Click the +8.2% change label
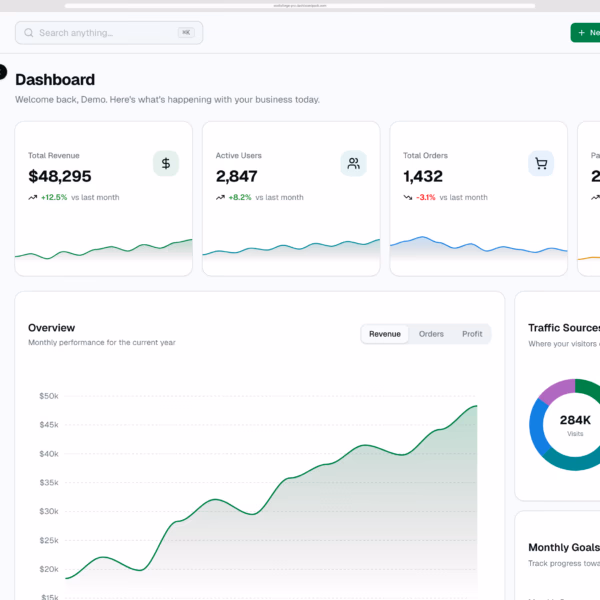 [240, 197]
